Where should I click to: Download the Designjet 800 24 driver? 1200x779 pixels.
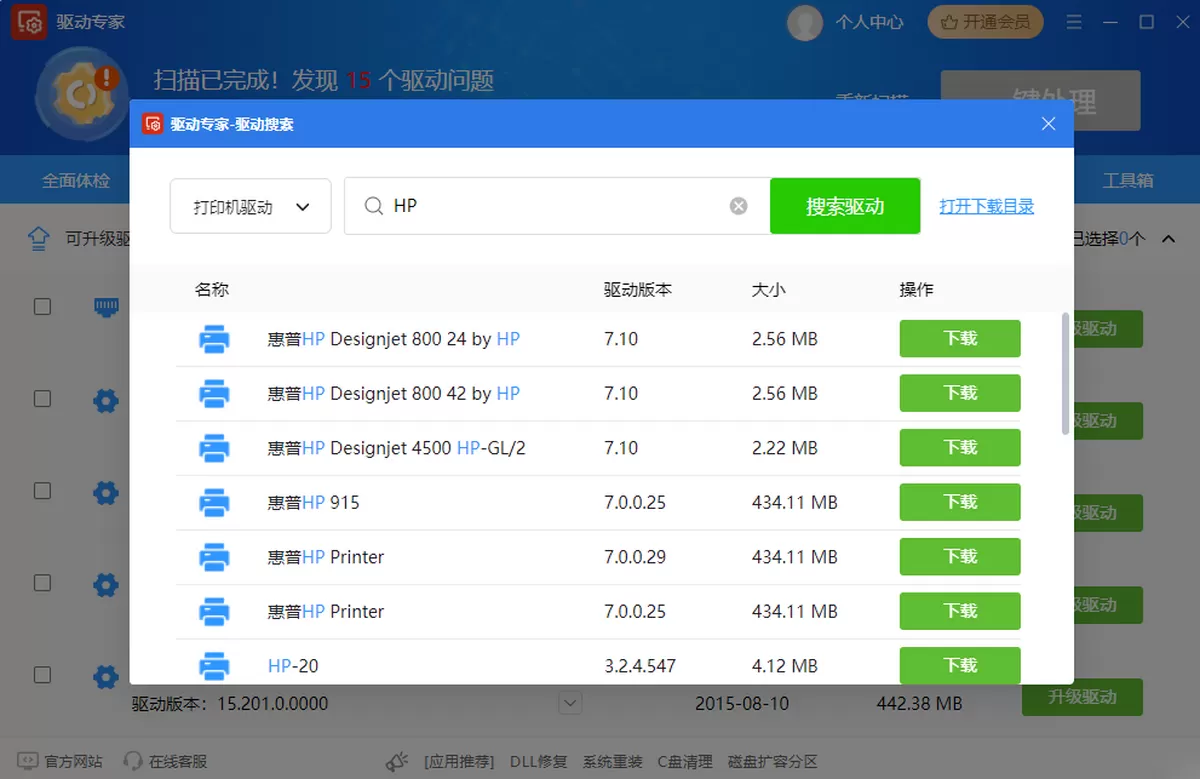pos(960,339)
